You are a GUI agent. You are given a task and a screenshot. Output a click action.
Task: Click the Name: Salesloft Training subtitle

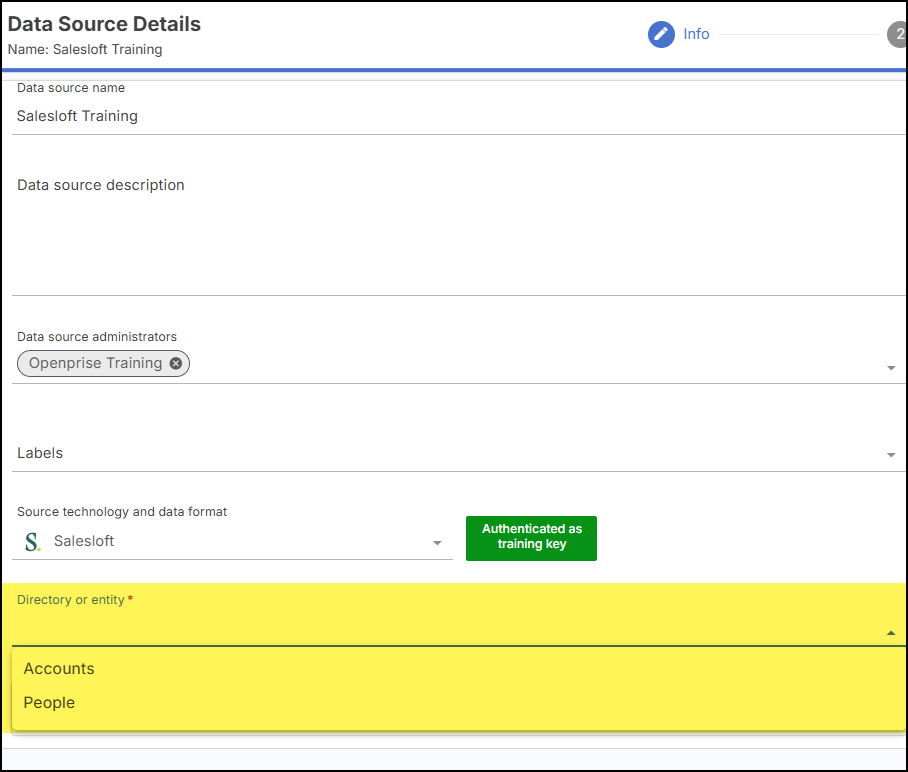(85, 49)
